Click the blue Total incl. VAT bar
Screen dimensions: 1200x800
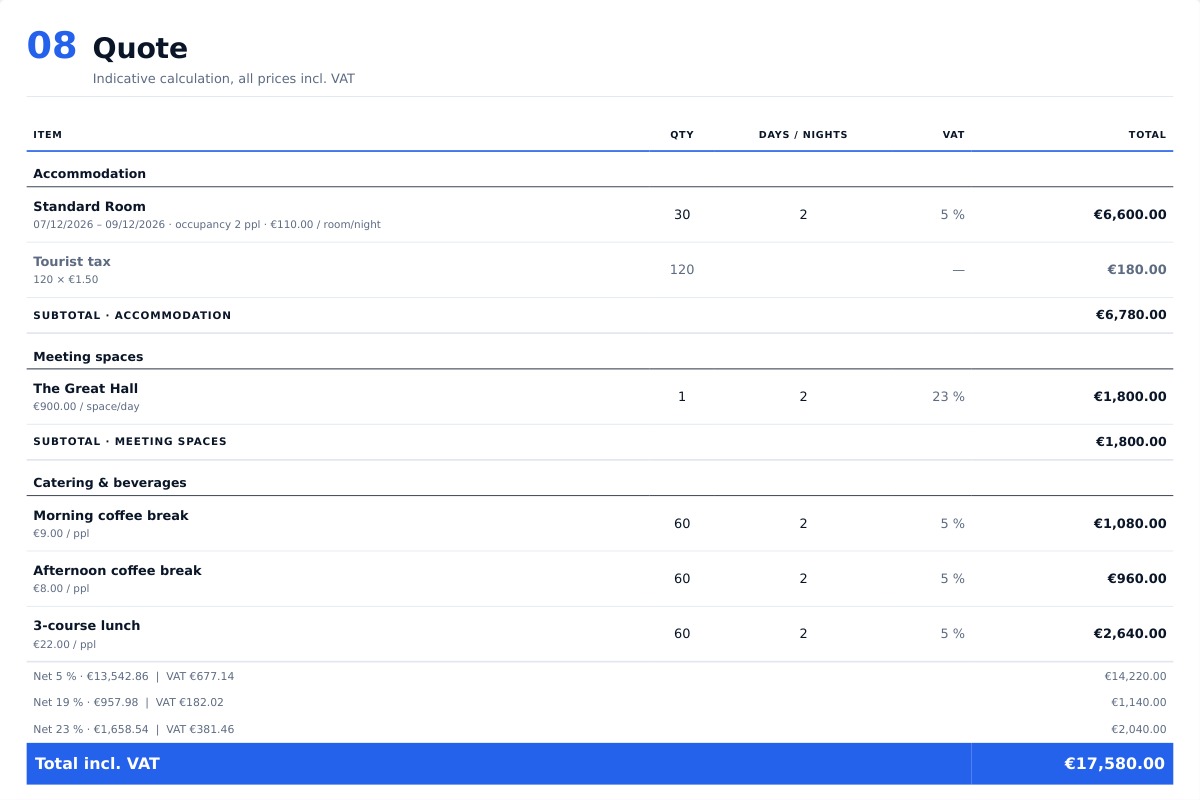click(x=600, y=764)
